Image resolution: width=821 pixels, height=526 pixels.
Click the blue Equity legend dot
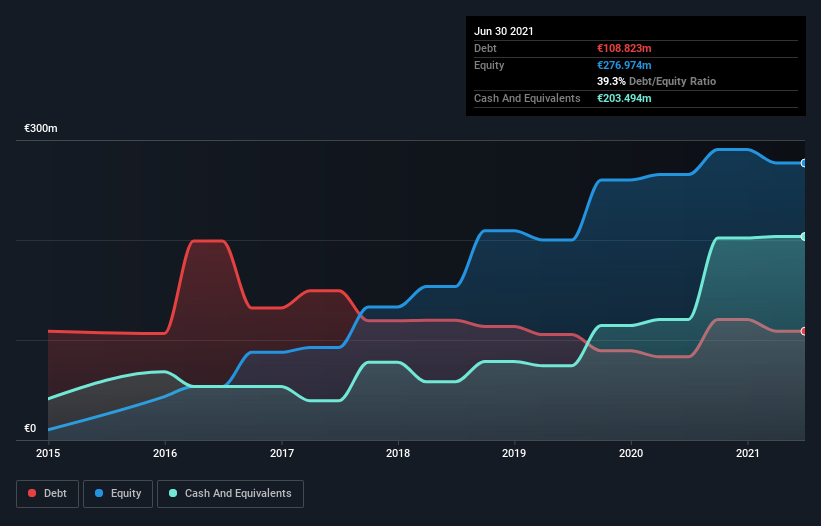tap(99, 493)
